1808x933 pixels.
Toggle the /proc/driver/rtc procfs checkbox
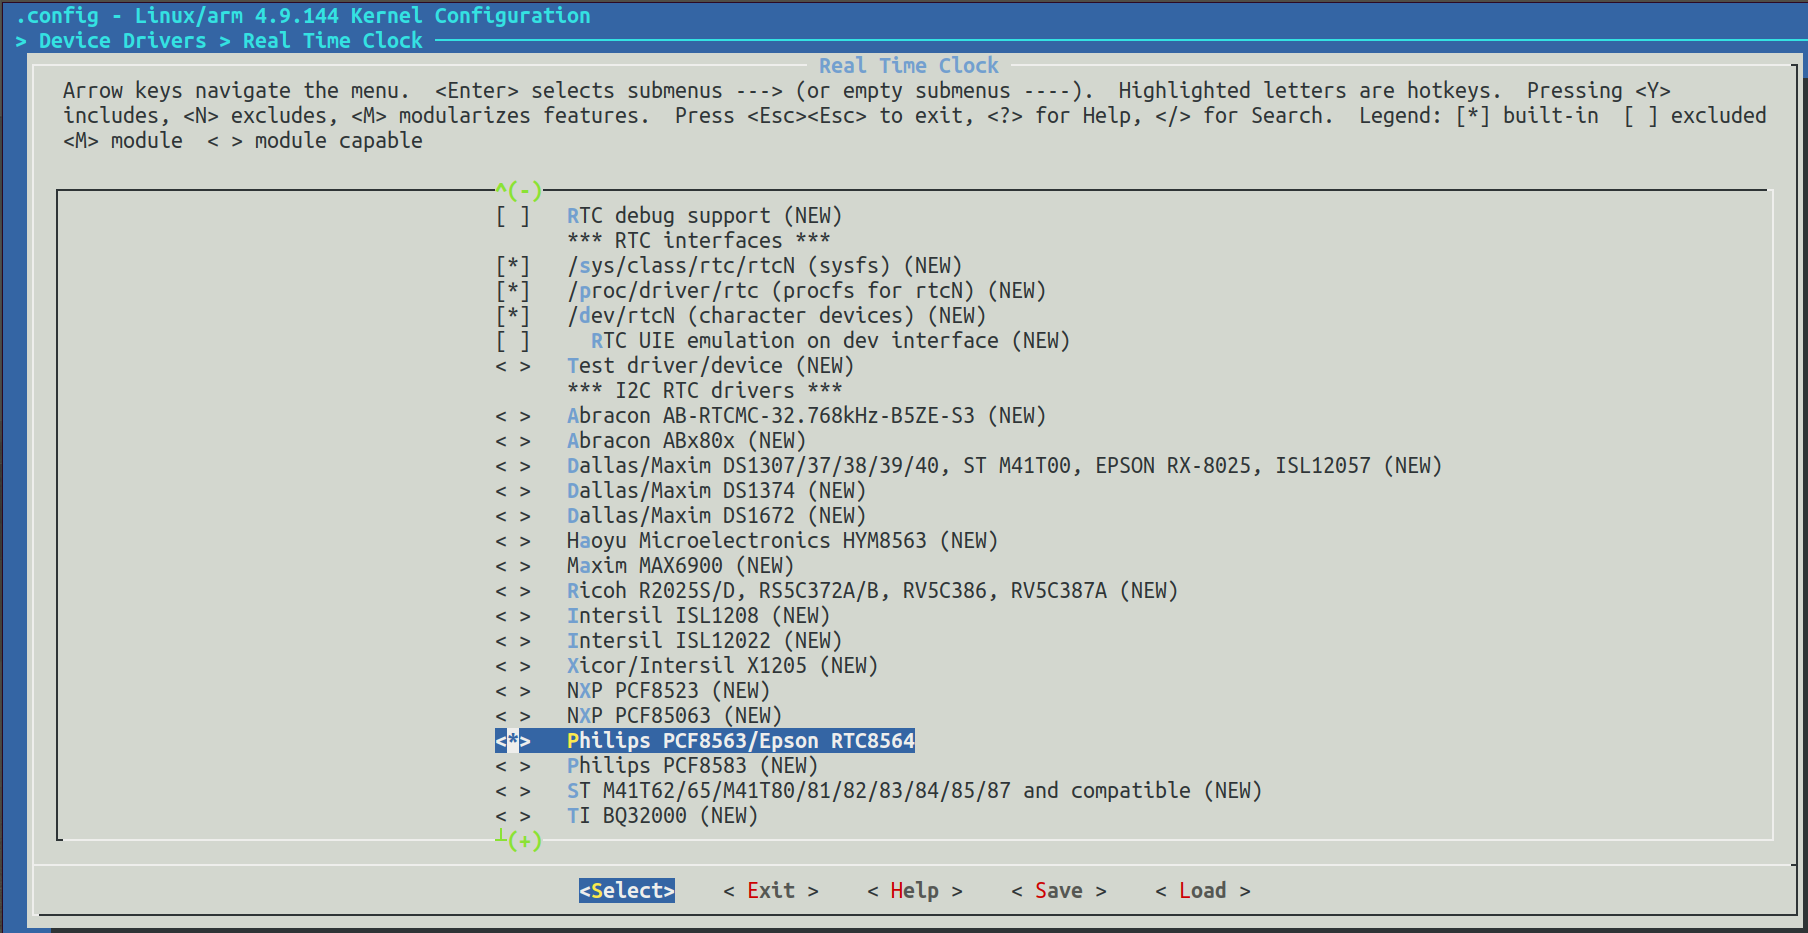[513, 291]
